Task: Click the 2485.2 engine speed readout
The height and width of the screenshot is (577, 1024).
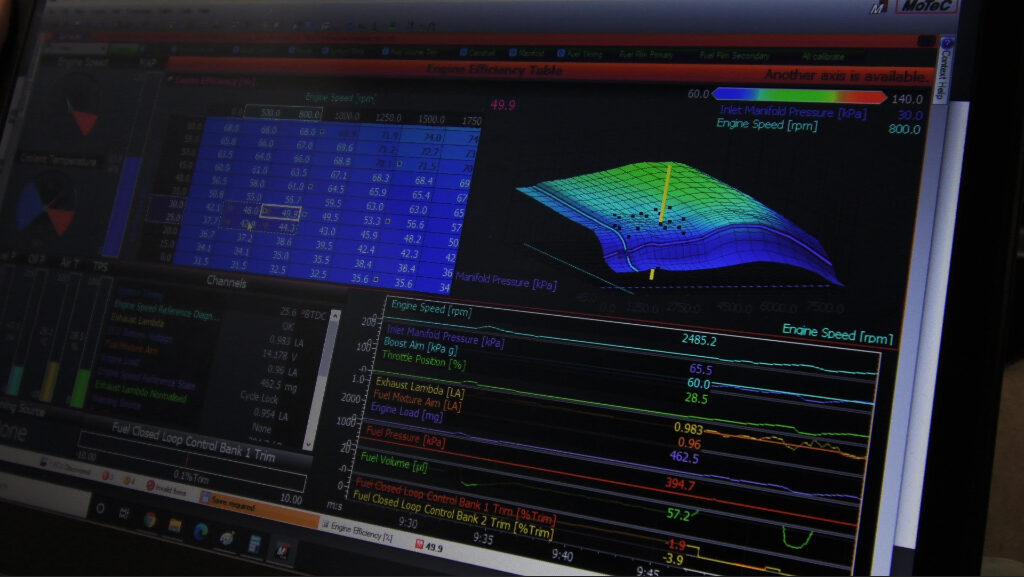Action: click(x=699, y=339)
